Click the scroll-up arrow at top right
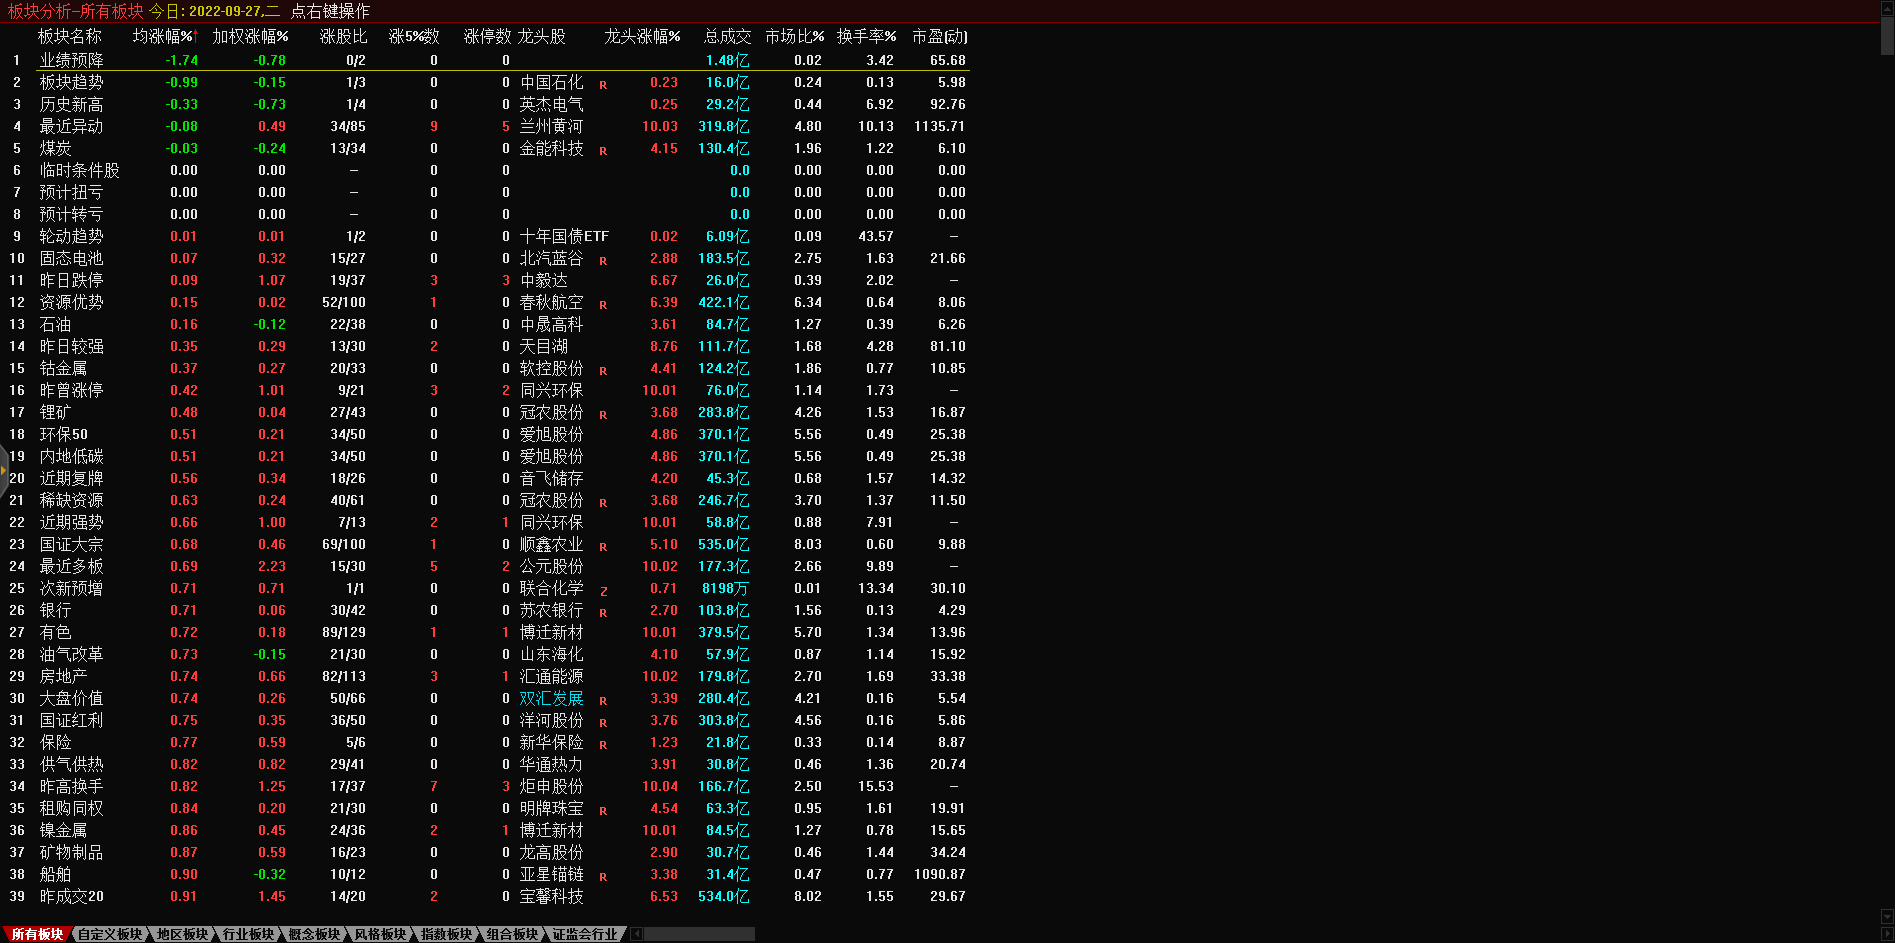The height and width of the screenshot is (943, 1895). point(1887,8)
